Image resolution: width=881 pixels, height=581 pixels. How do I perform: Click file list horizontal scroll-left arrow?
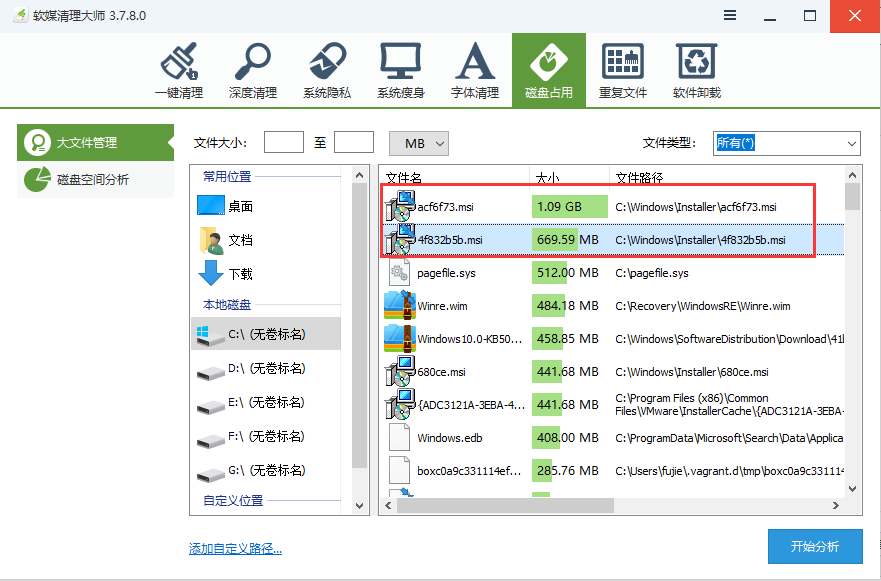(388, 506)
